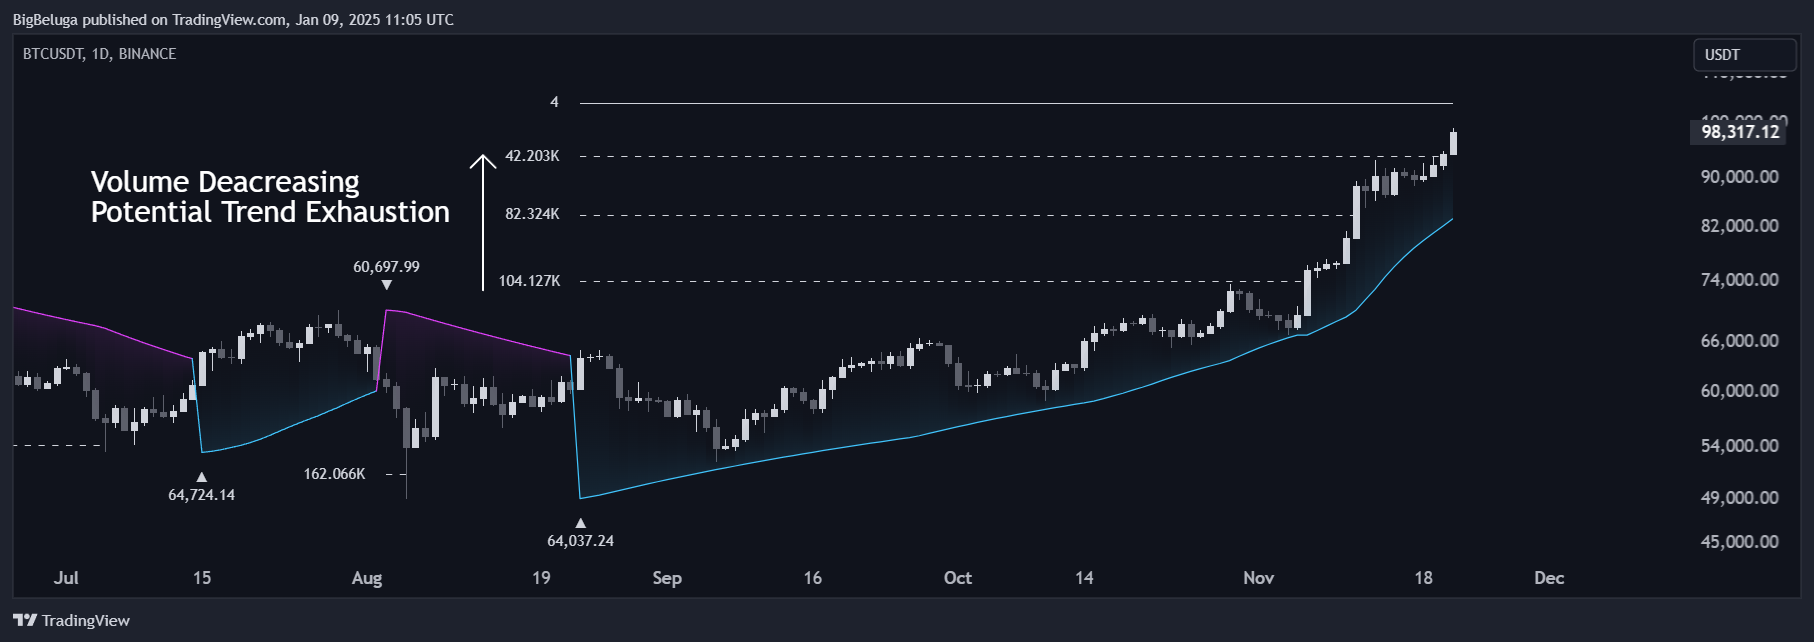Click the '18' date label on time axis
Screen dimensions: 1814x642
[1423, 578]
